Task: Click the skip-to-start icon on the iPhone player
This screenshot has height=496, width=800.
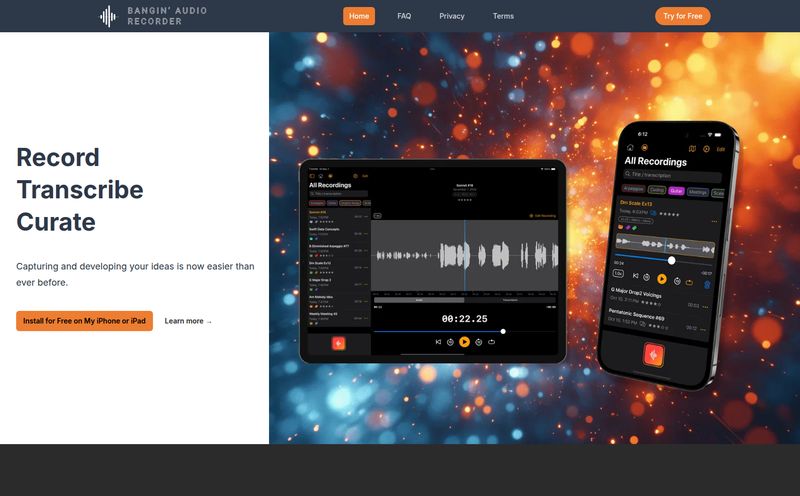Action: (x=635, y=276)
